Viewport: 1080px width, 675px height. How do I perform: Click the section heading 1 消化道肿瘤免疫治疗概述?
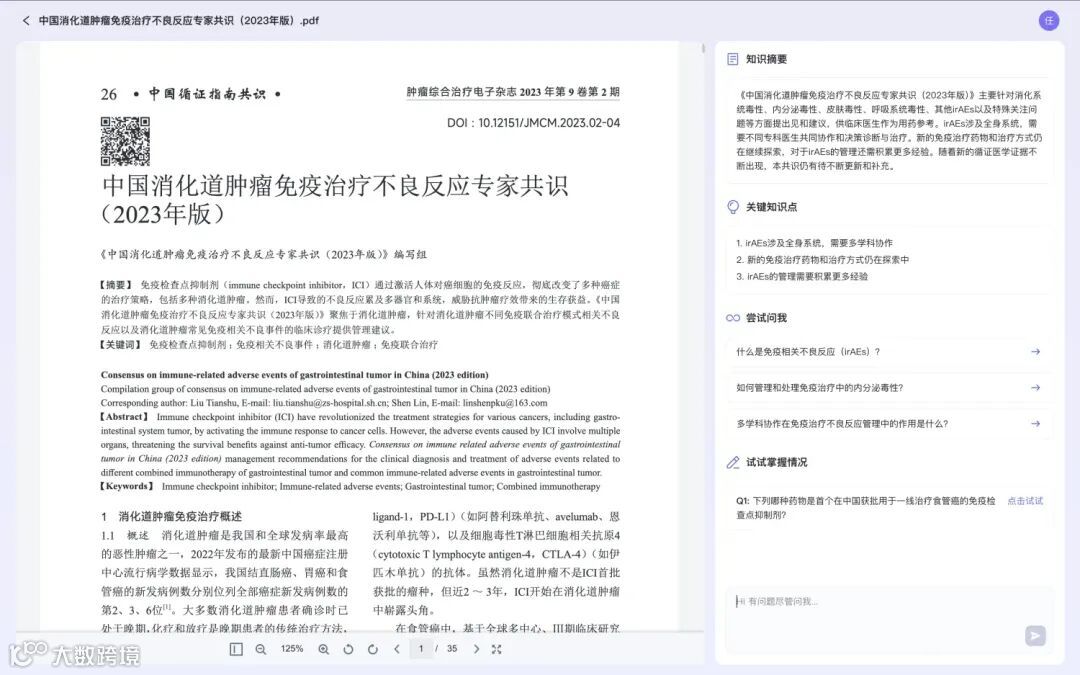coord(172,516)
